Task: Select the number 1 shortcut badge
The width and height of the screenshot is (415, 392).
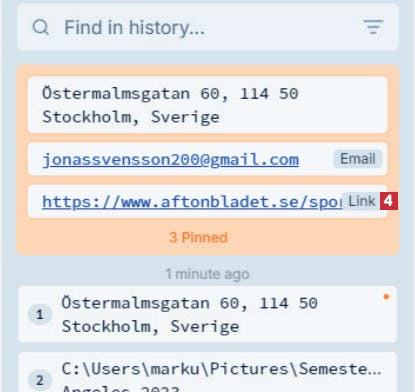Action: click(40, 314)
